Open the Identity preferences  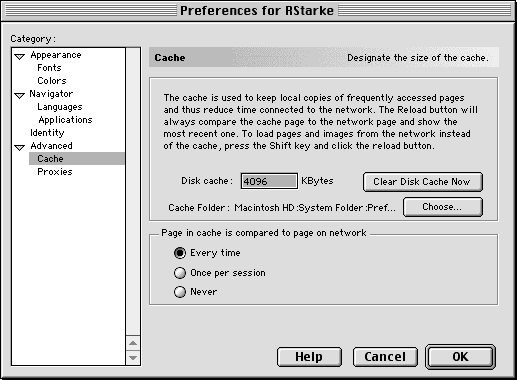point(47,133)
